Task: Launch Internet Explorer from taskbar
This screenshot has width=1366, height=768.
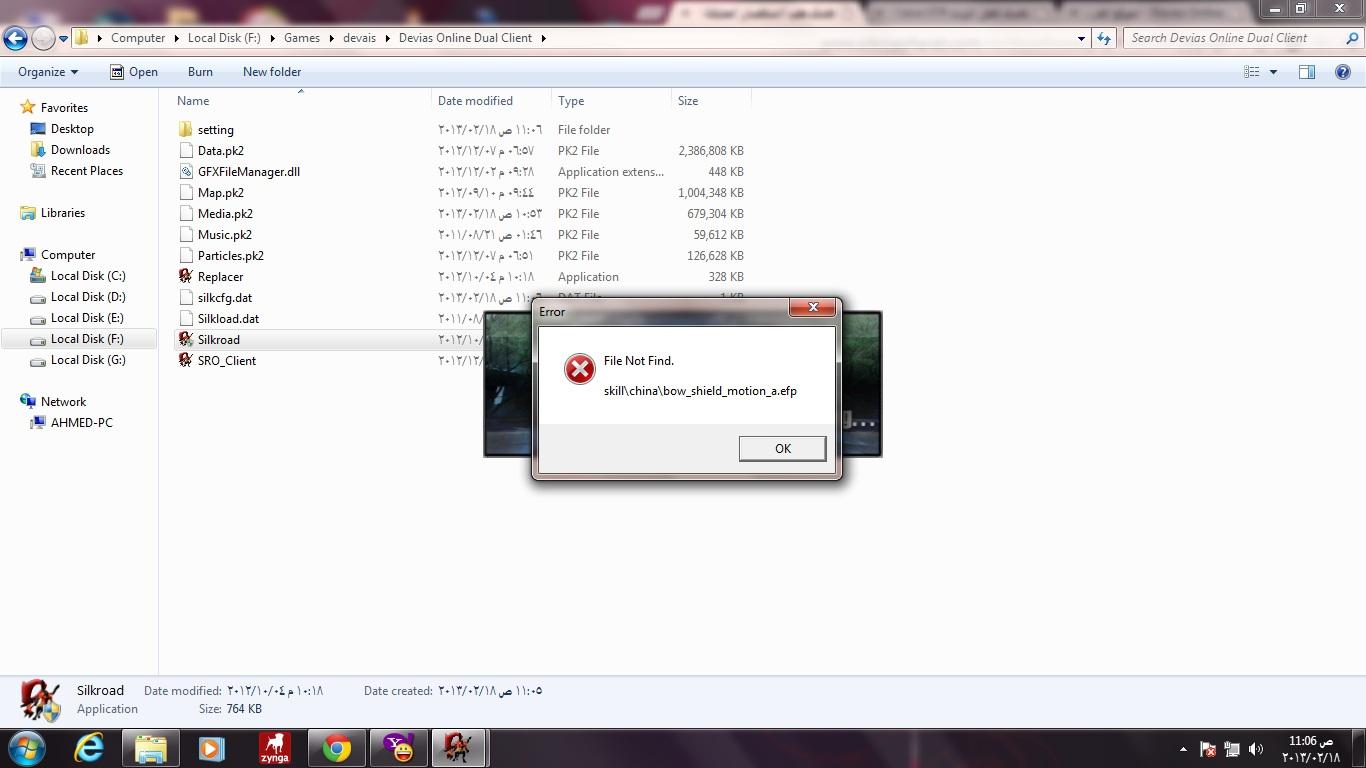Action: coord(90,748)
